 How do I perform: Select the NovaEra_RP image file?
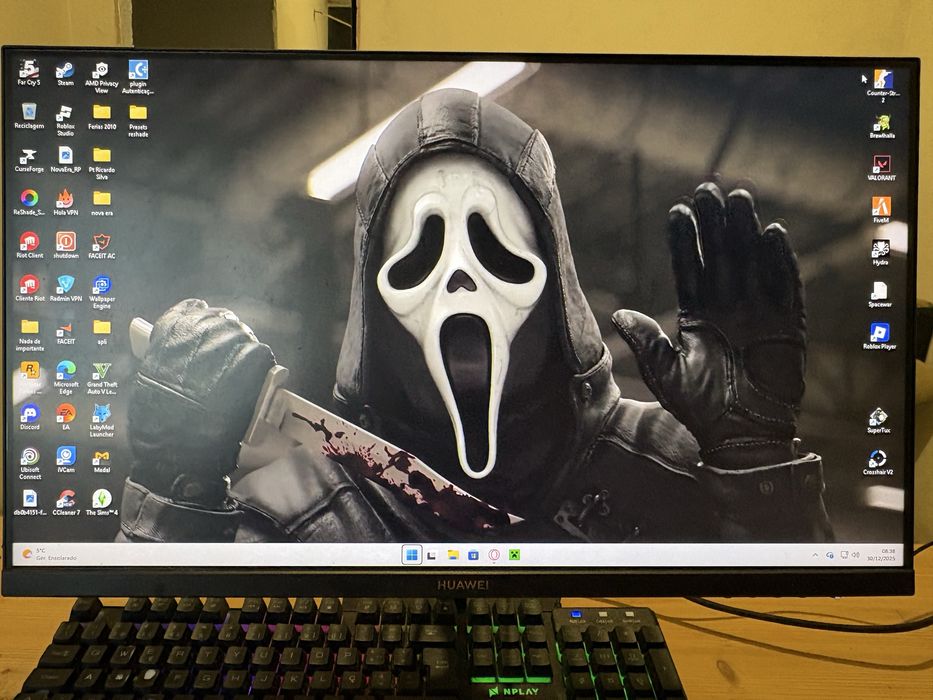coord(65,161)
